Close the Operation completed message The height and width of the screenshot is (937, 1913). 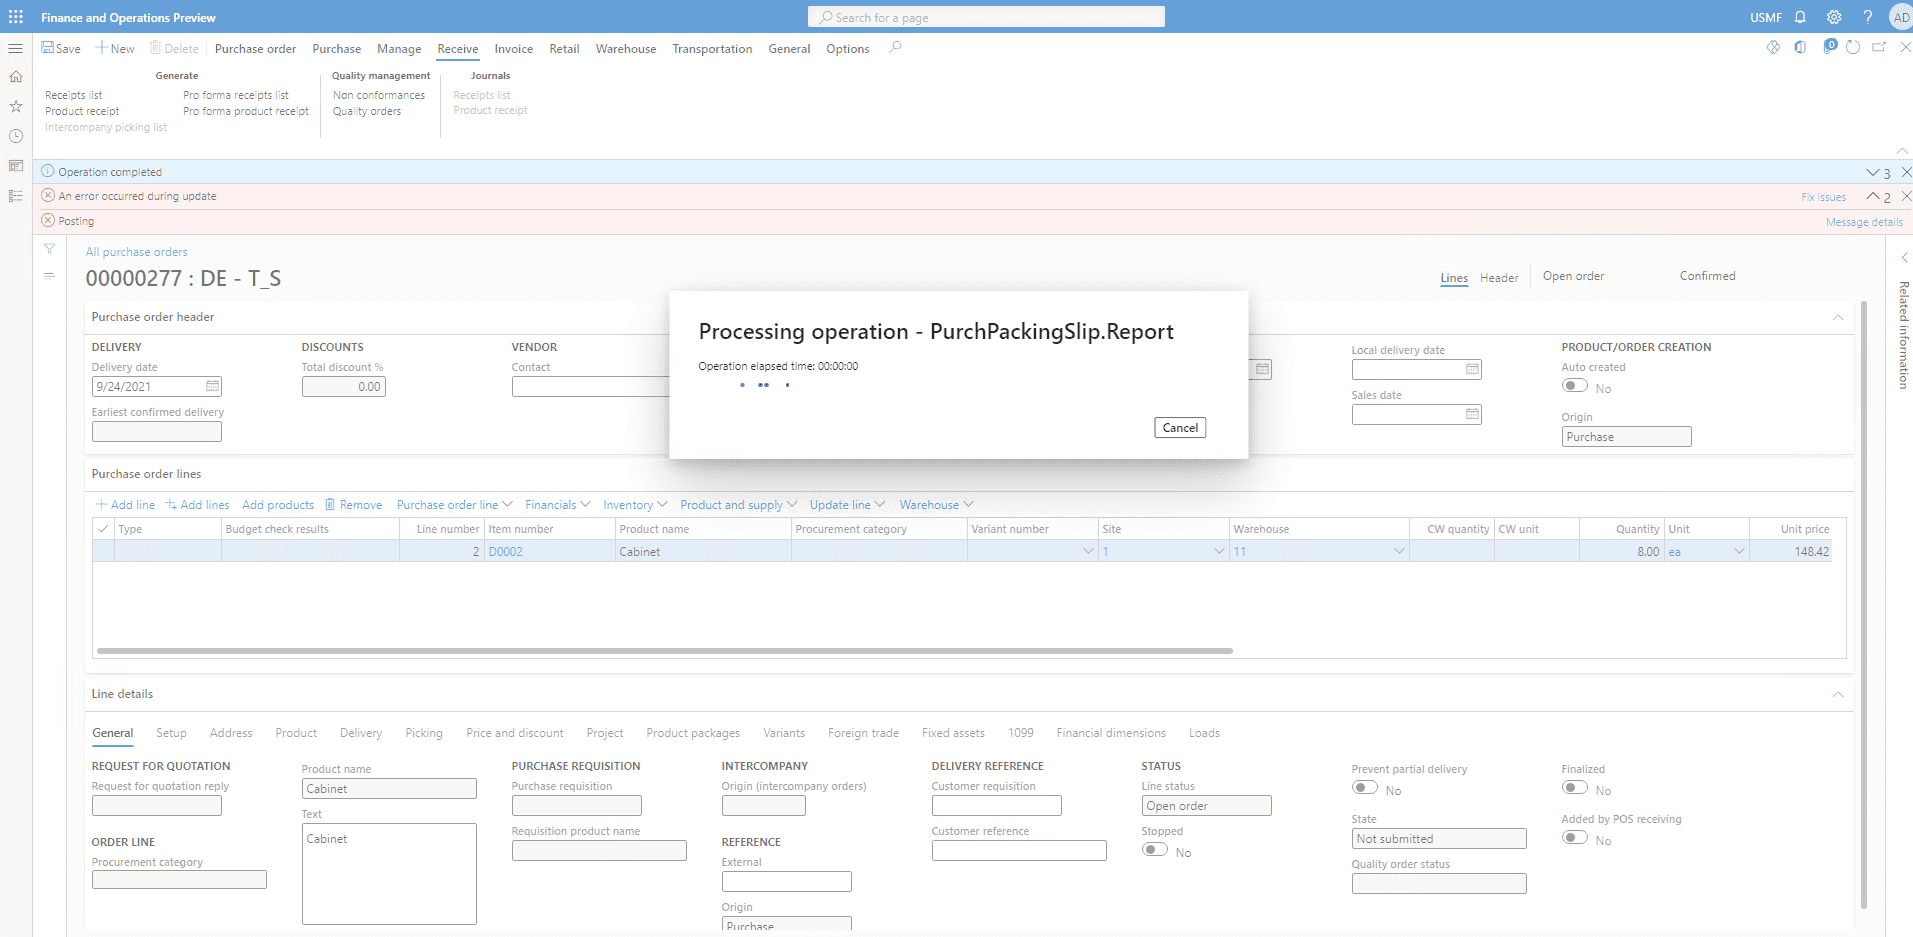pos(1906,172)
